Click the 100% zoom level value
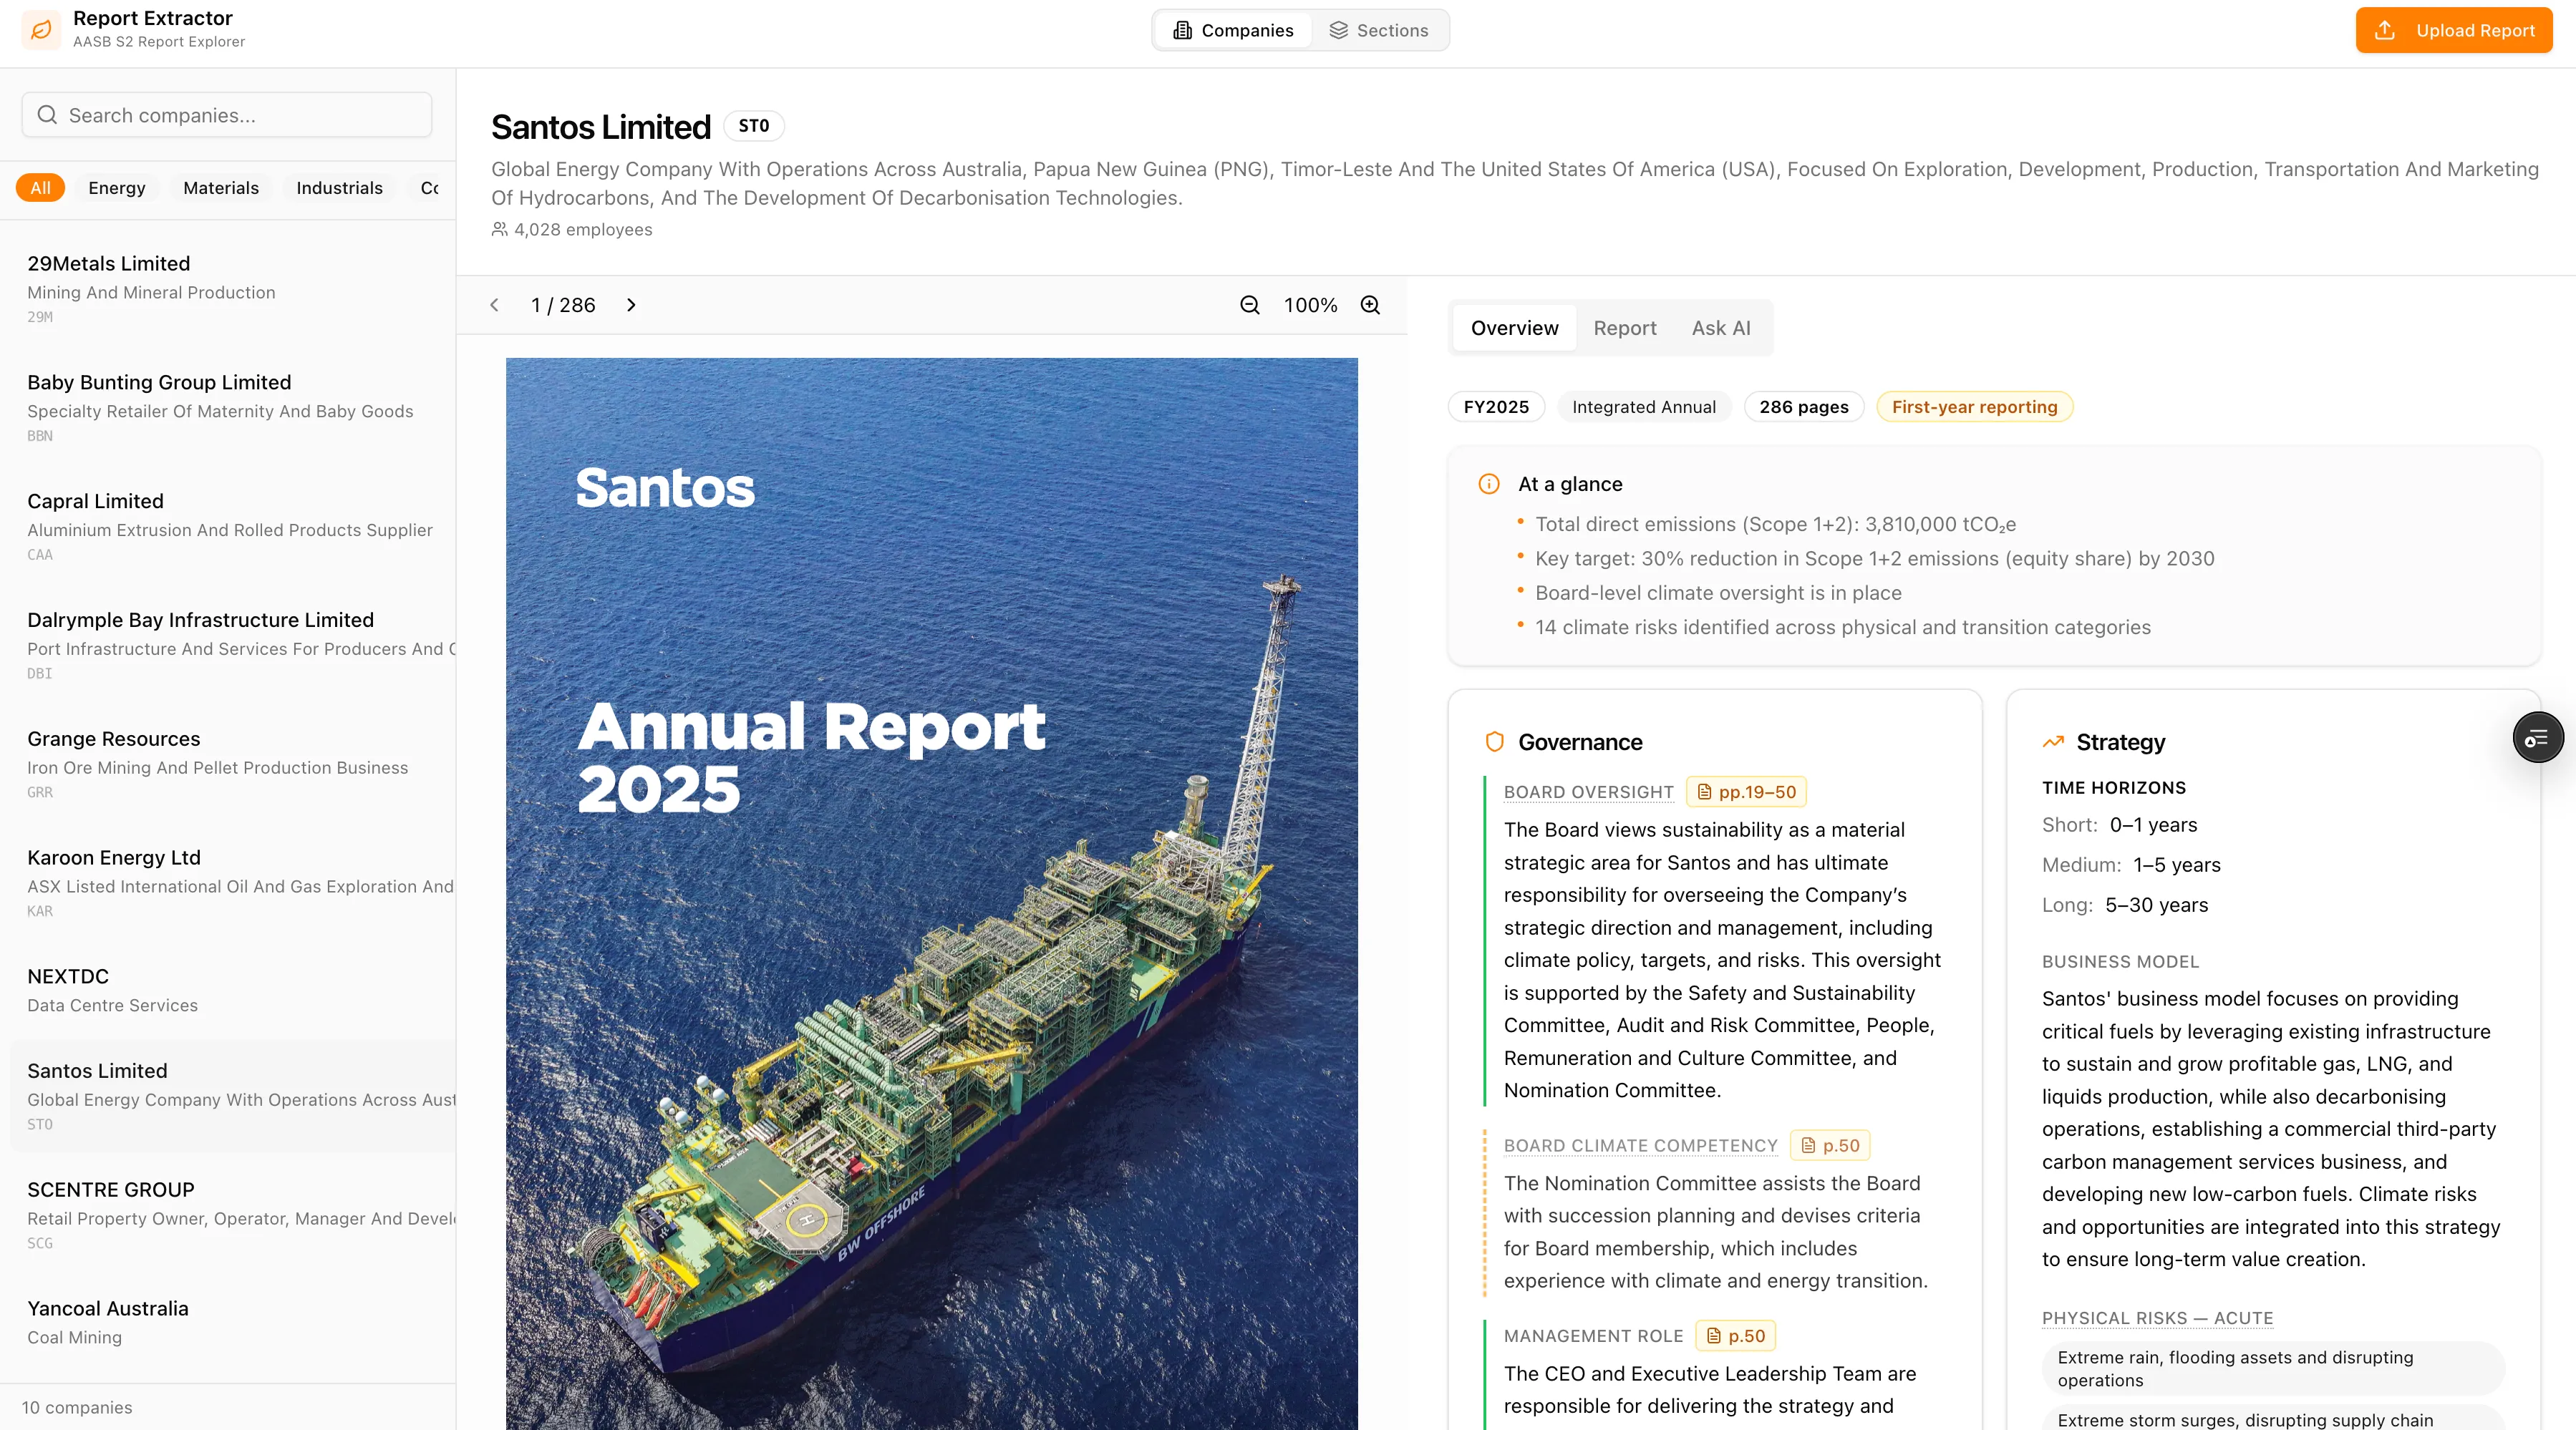2576x1430 pixels. pyautogui.click(x=1310, y=305)
